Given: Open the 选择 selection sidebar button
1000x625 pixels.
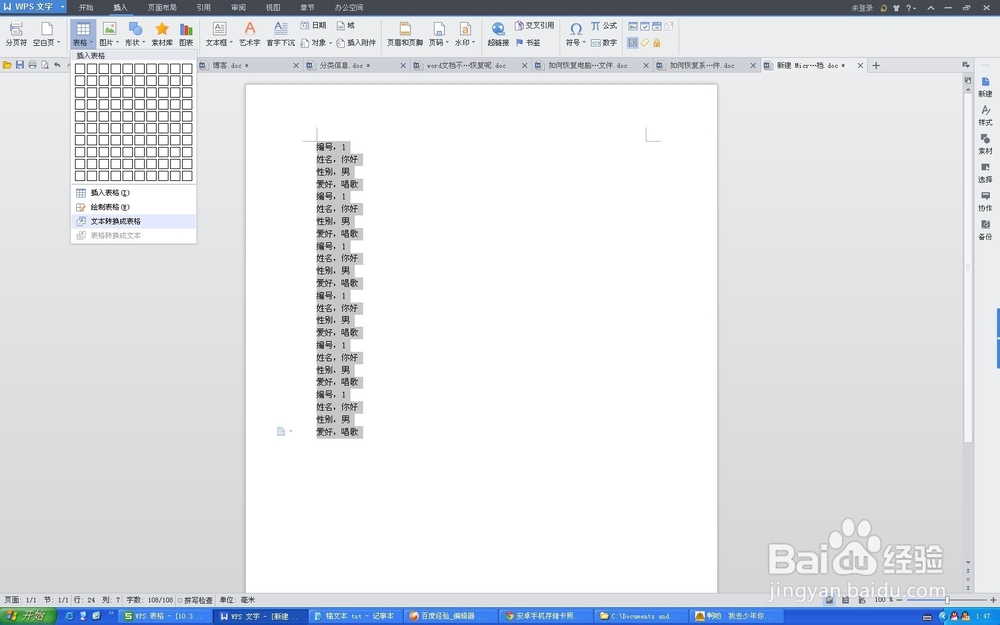Looking at the screenshot, I should (x=985, y=173).
